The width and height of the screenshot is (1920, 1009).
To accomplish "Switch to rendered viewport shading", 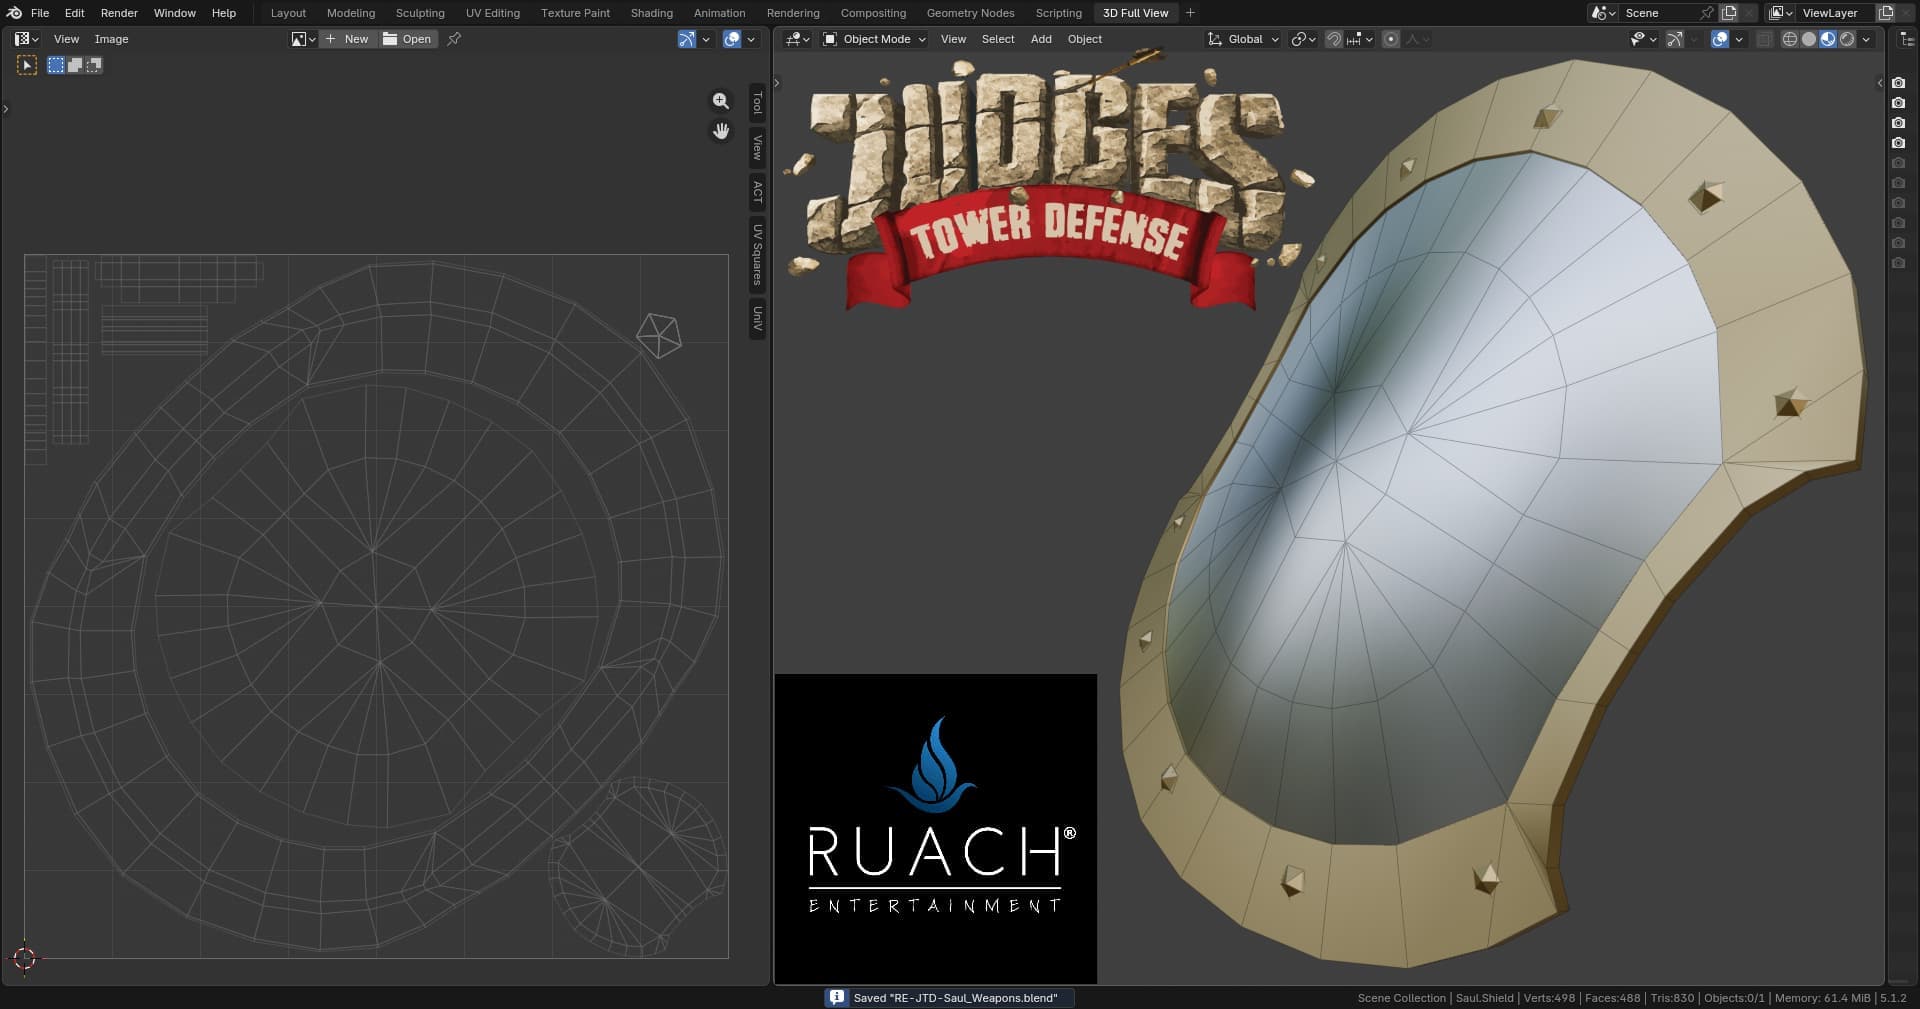I will coord(1847,39).
